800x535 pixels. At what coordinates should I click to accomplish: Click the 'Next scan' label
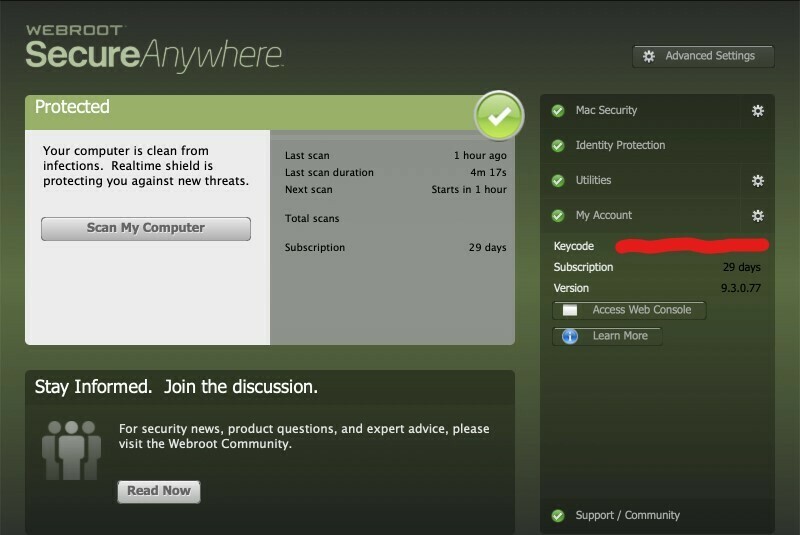point(309,189)
